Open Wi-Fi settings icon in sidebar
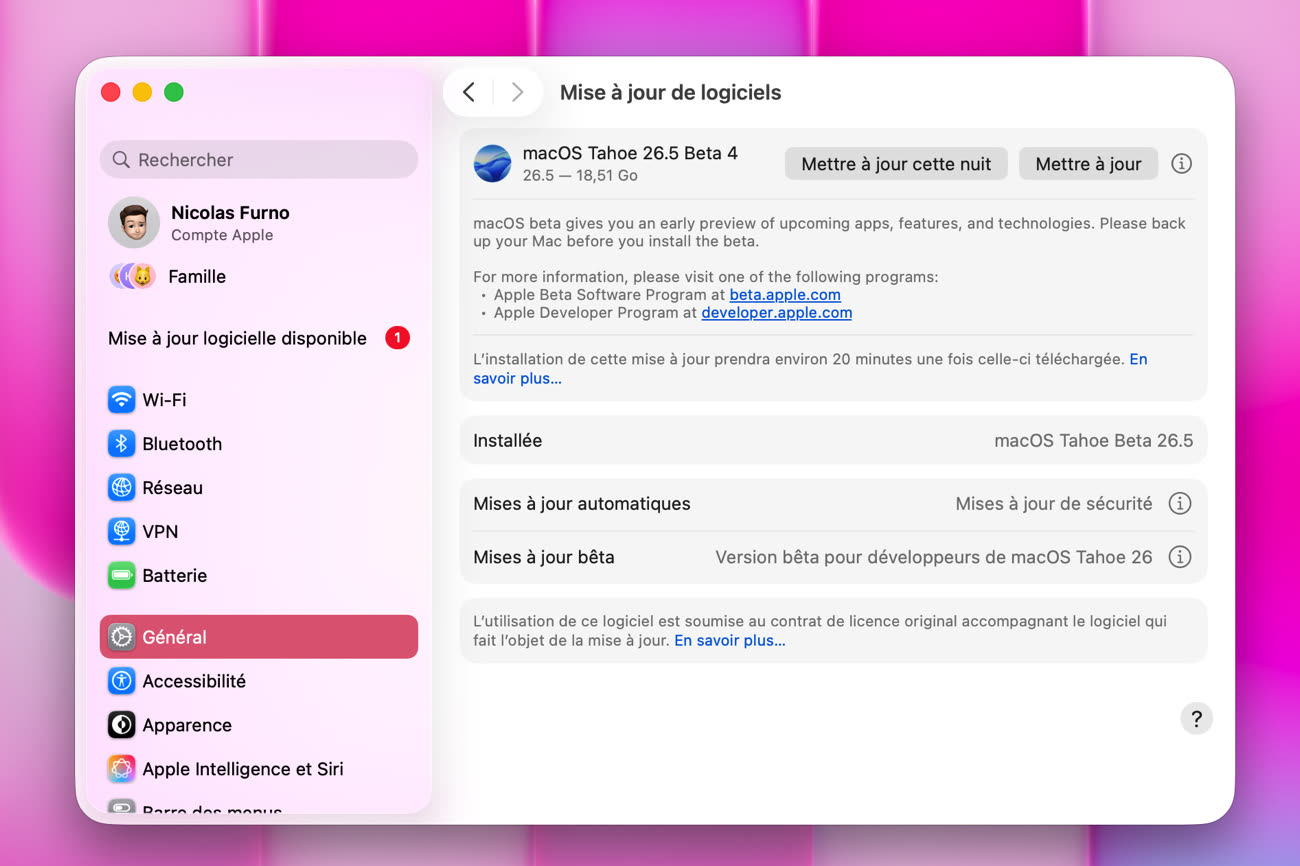The width and height of the screenshot is (1300, 866). point(121,400)
